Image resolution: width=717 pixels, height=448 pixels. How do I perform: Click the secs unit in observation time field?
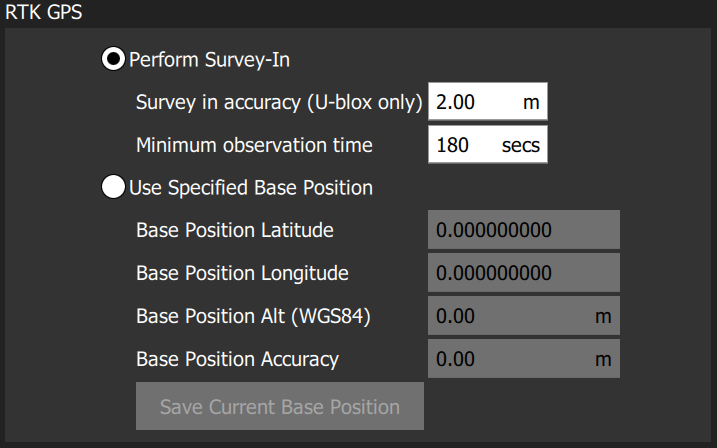(x=521, y=145)
